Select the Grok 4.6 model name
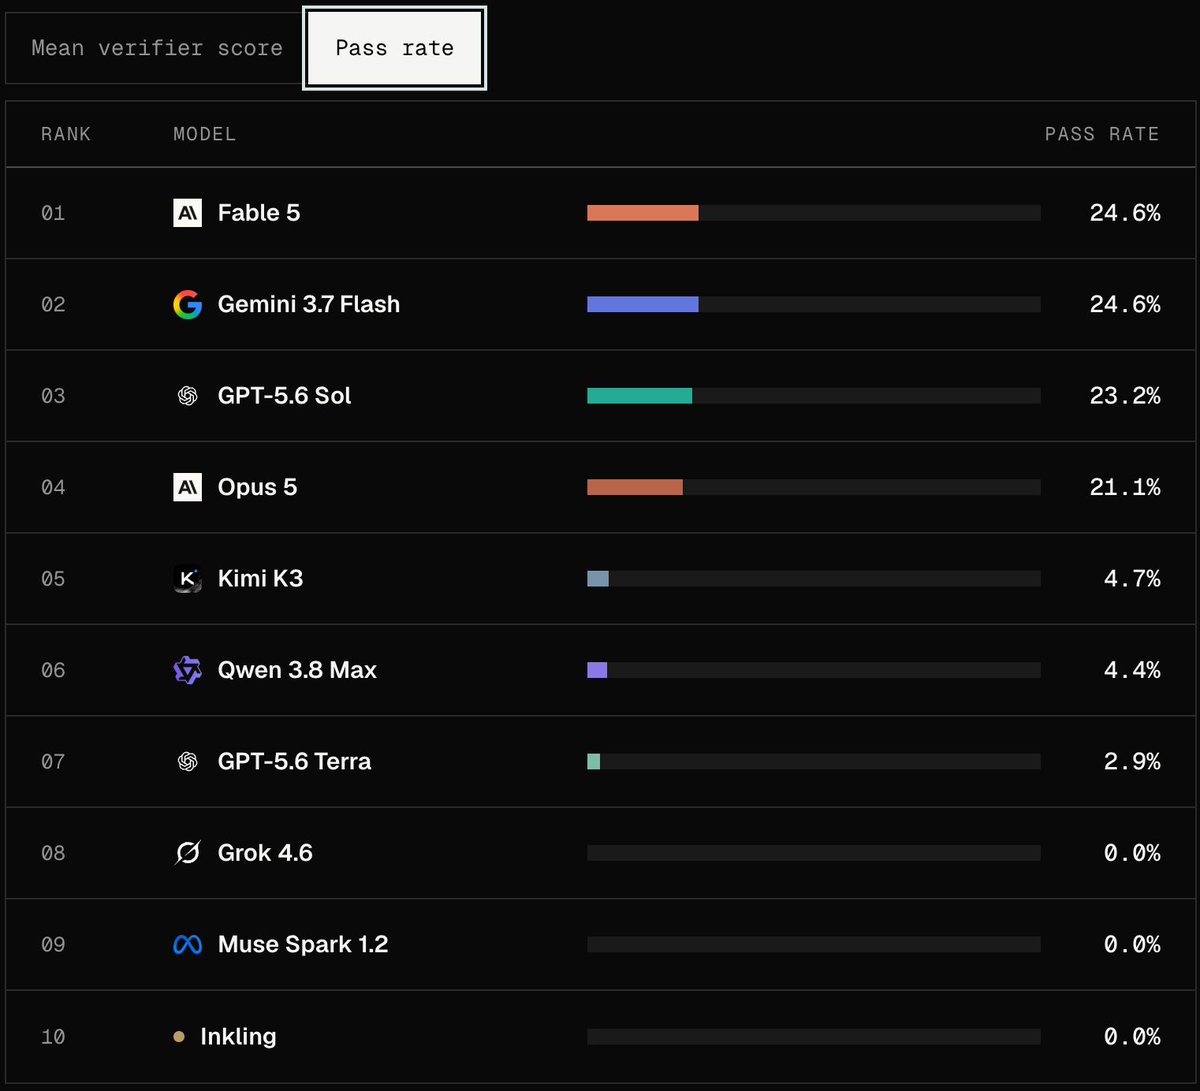Viewport: 1200px width, 1091px height. (265, 853)
